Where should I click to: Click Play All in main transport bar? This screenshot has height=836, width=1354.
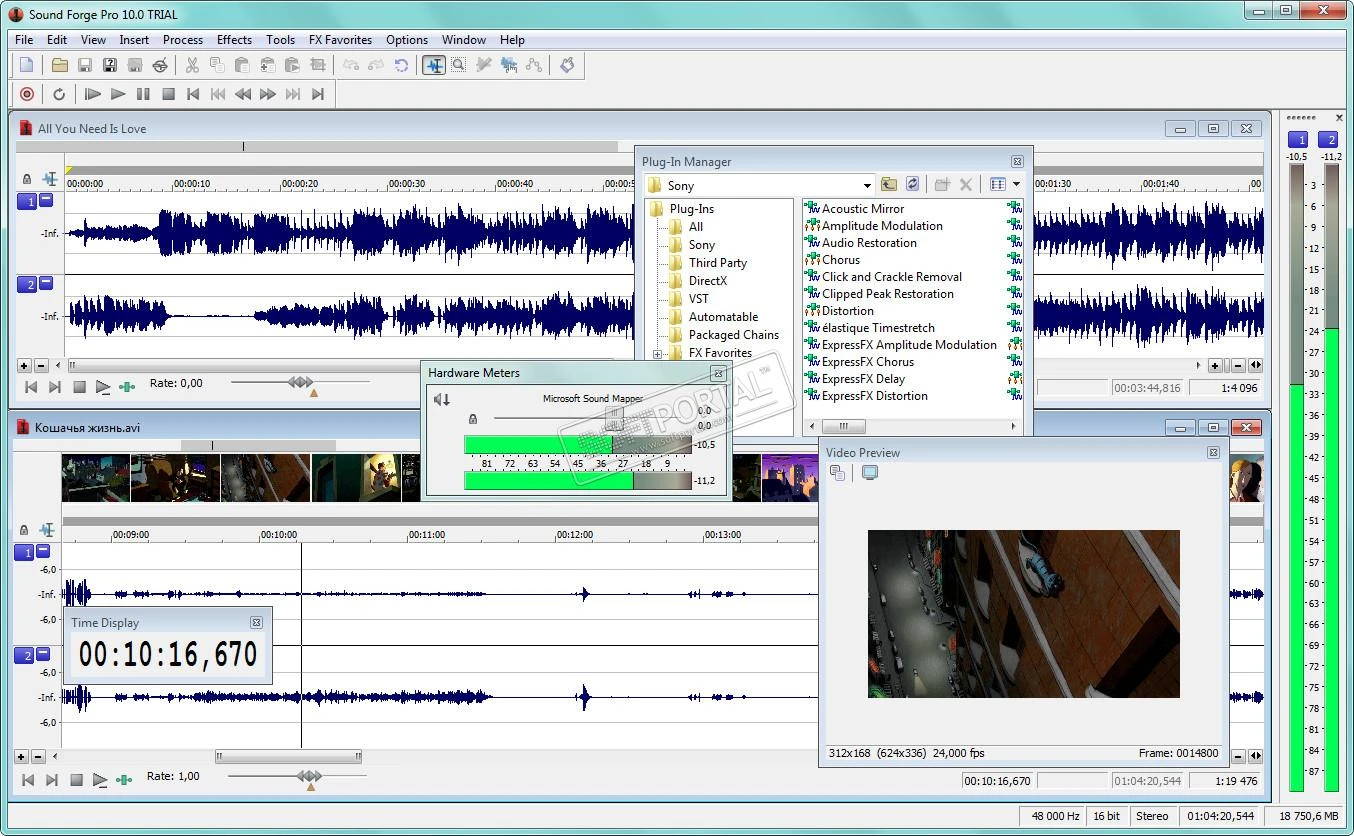tap(93, 94)
